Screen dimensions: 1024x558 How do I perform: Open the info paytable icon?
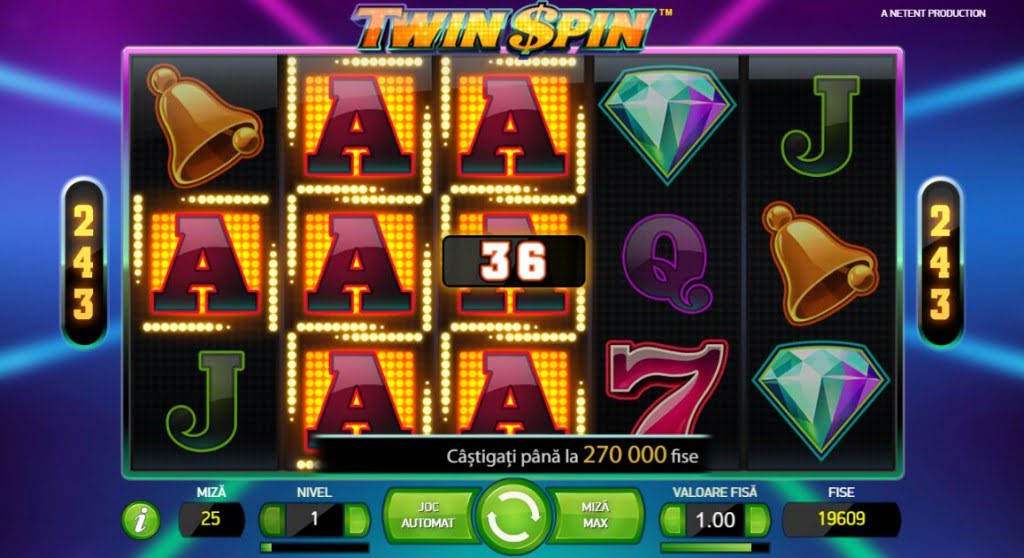coord(140,520)
